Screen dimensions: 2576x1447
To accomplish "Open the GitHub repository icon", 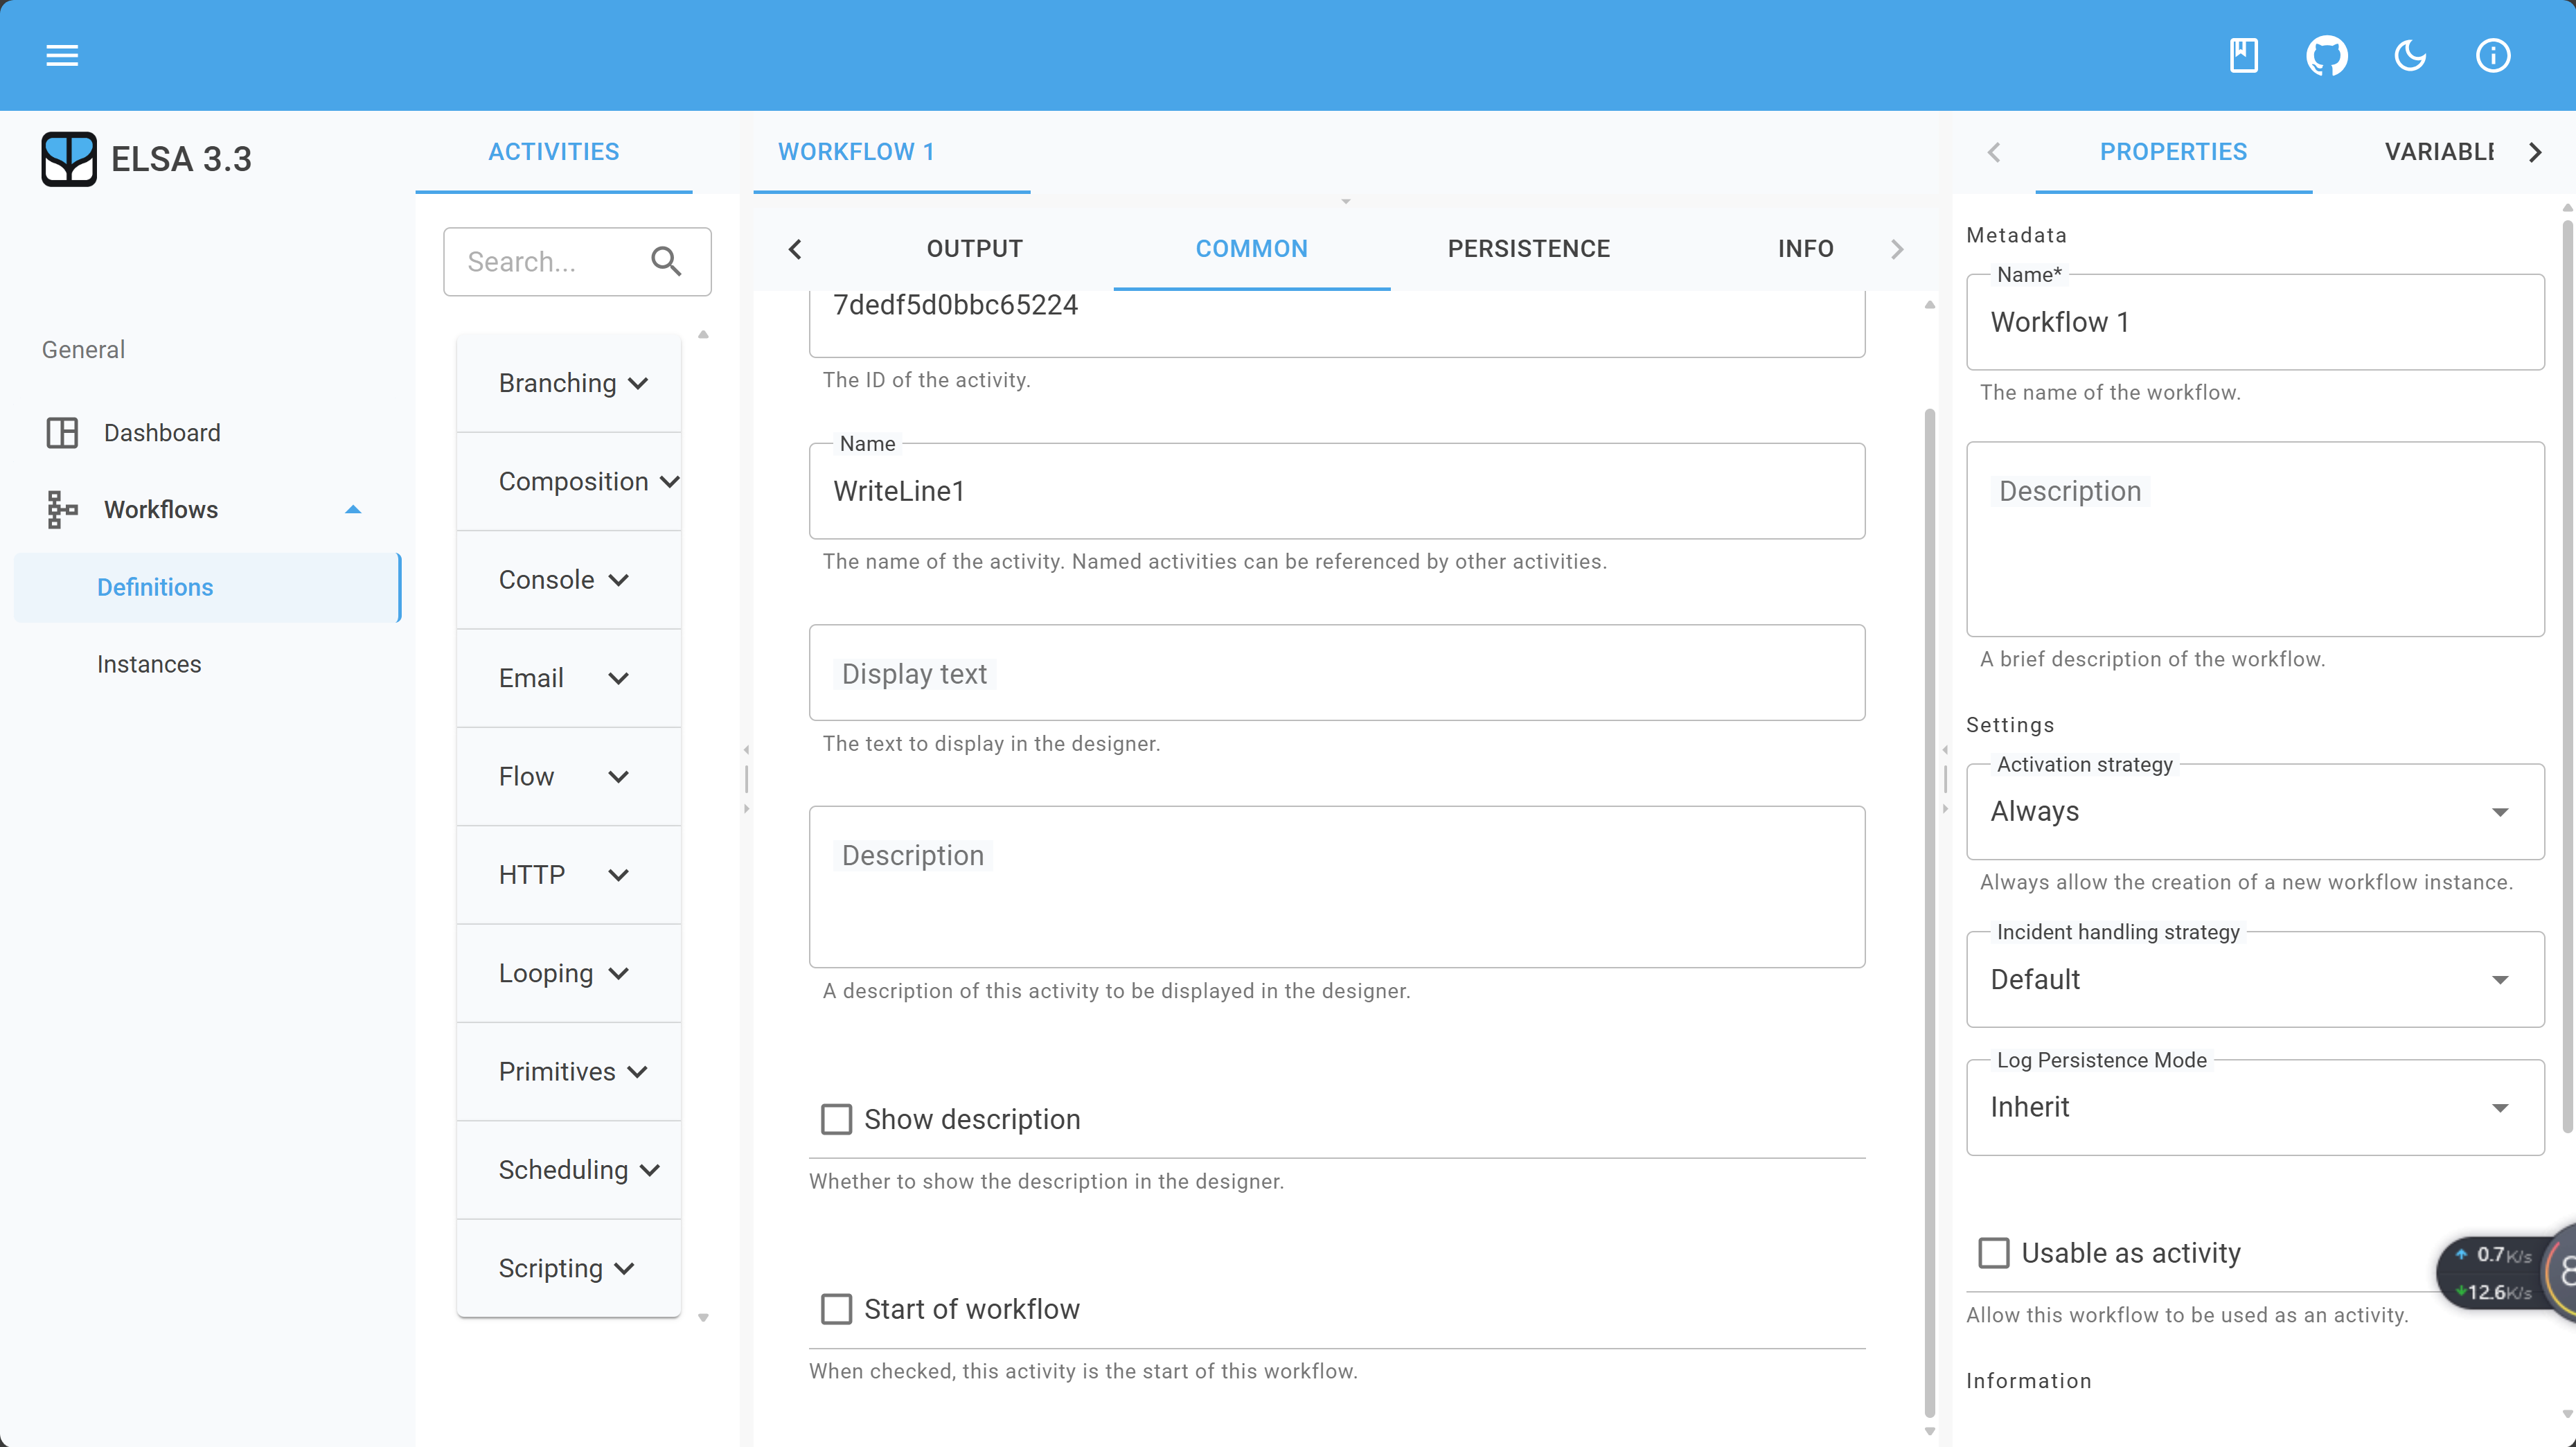I will pos(2327,55).
